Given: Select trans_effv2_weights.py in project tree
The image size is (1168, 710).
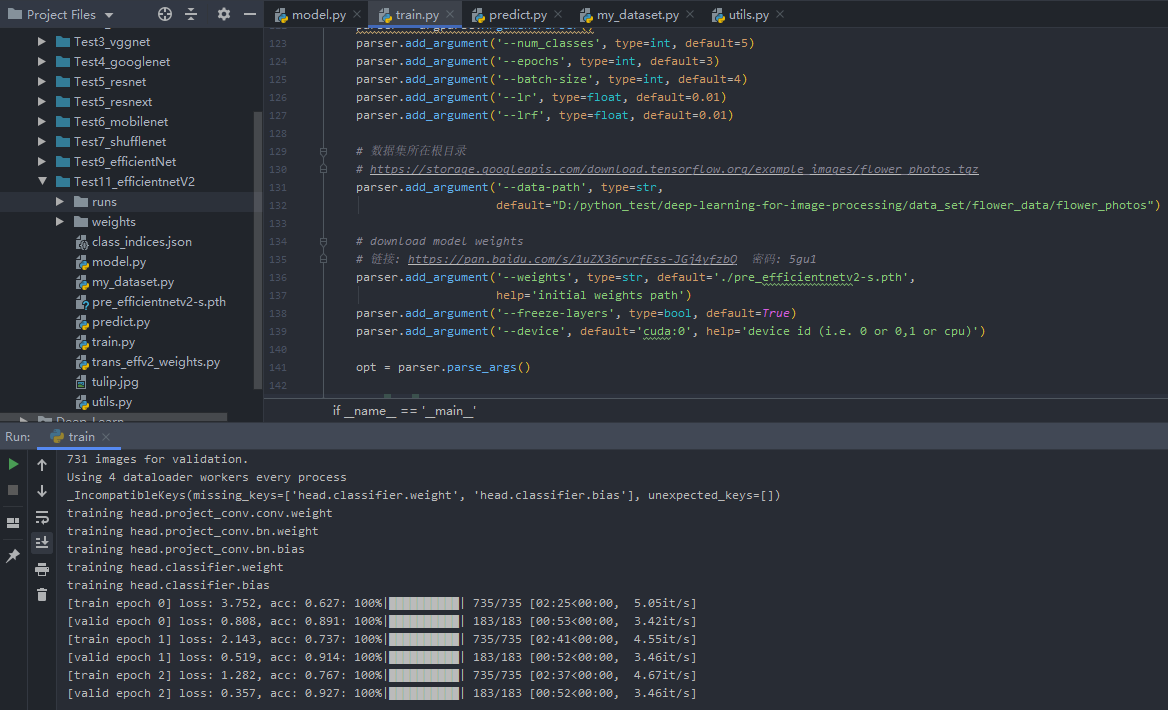Looking at the screenshot, I should 155,362.
